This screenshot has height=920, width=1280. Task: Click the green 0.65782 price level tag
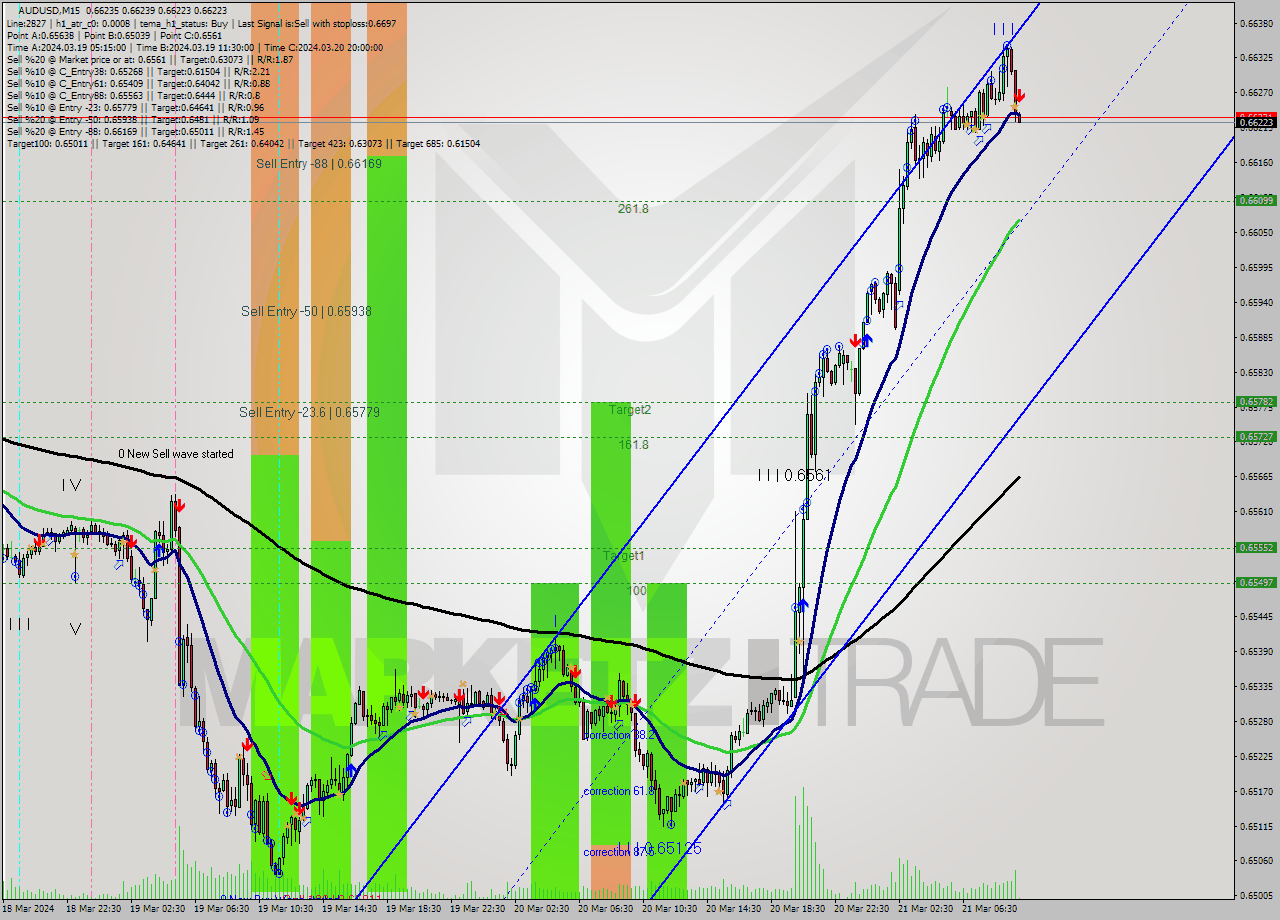pos(1257,402)
